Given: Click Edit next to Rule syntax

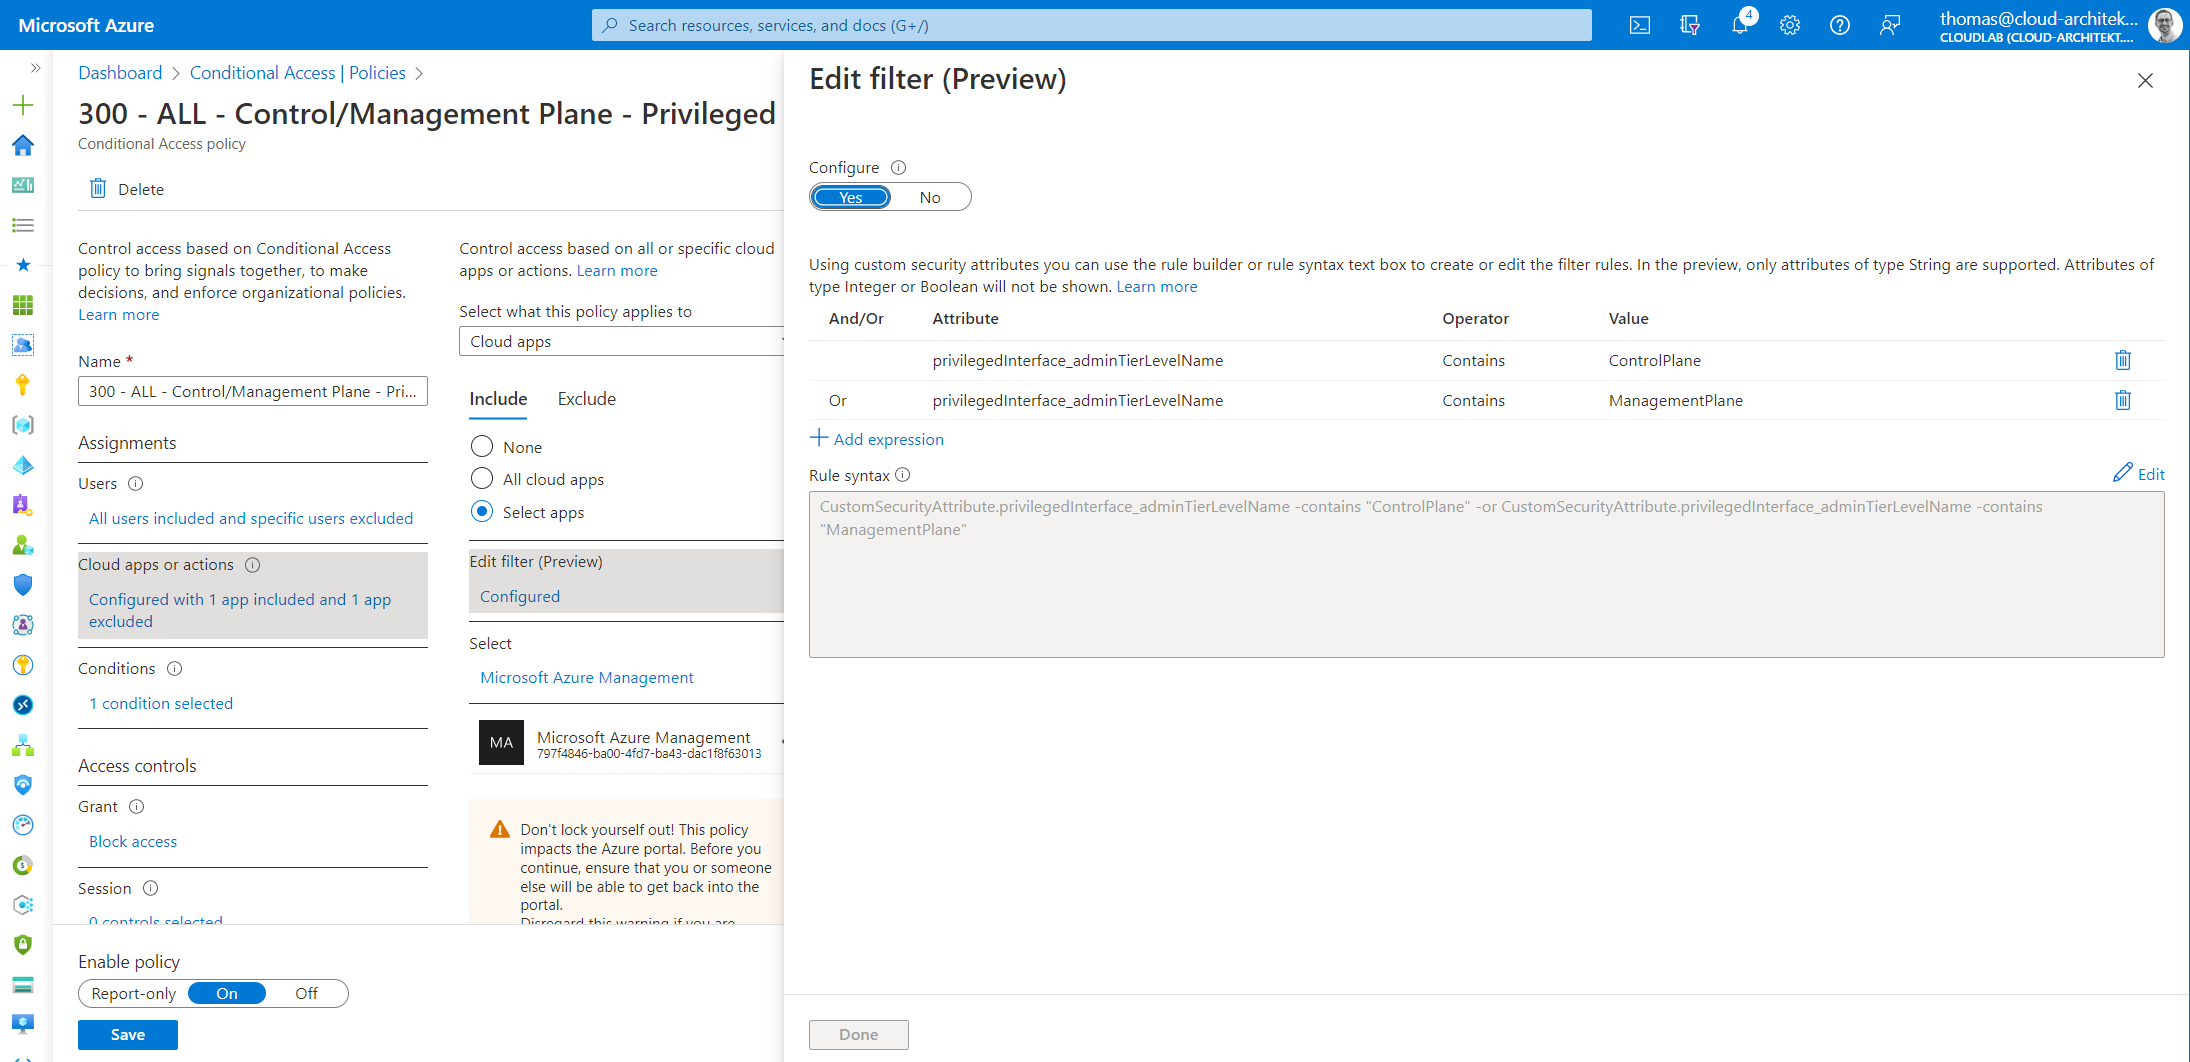Looking at the screenshot, I should 2139,474.
